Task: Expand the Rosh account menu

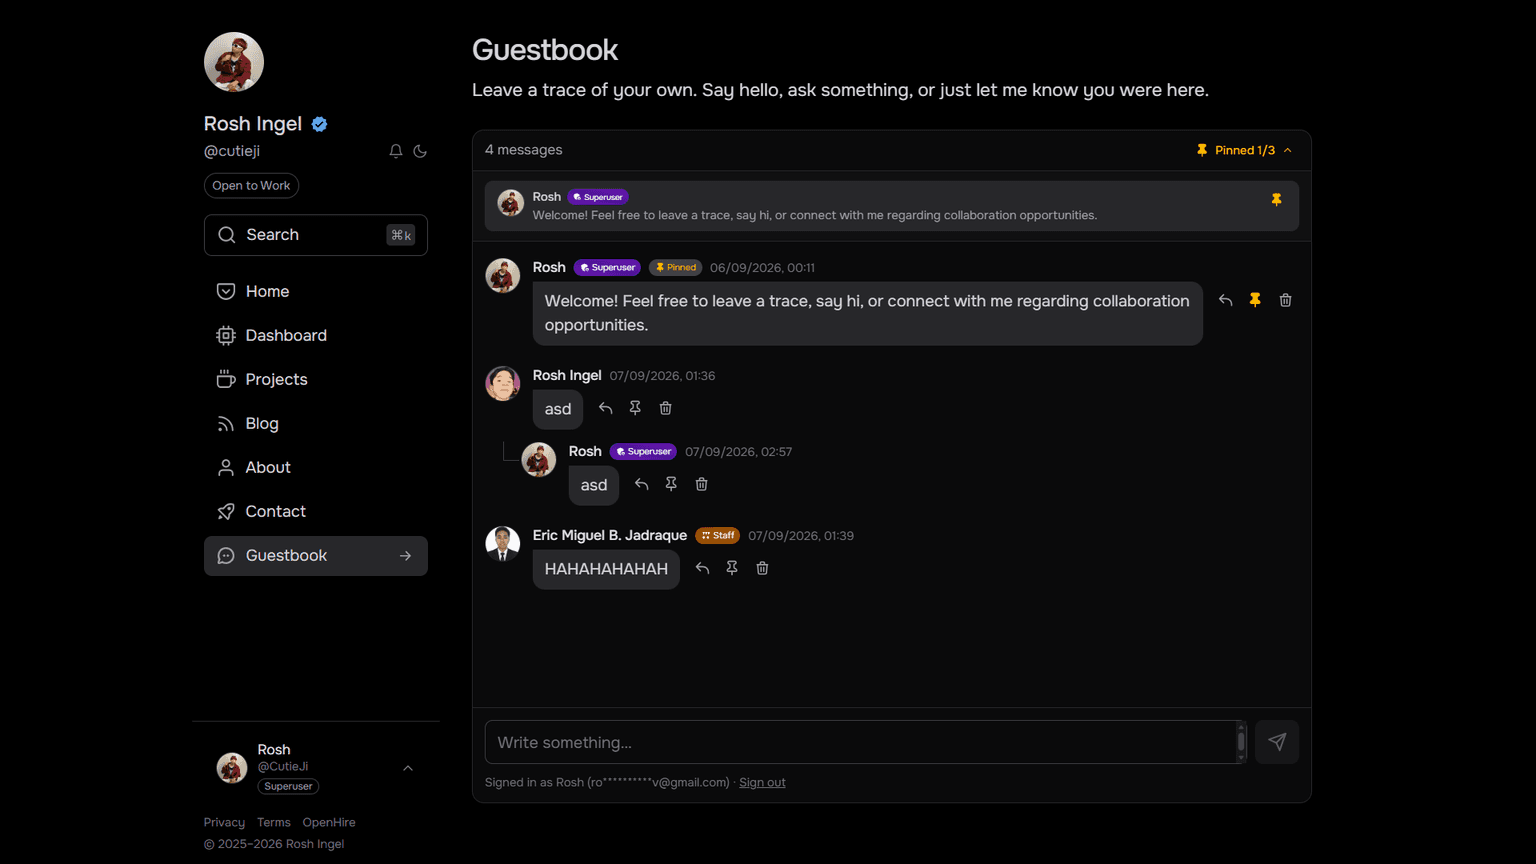Action: [x=408, y=768]
